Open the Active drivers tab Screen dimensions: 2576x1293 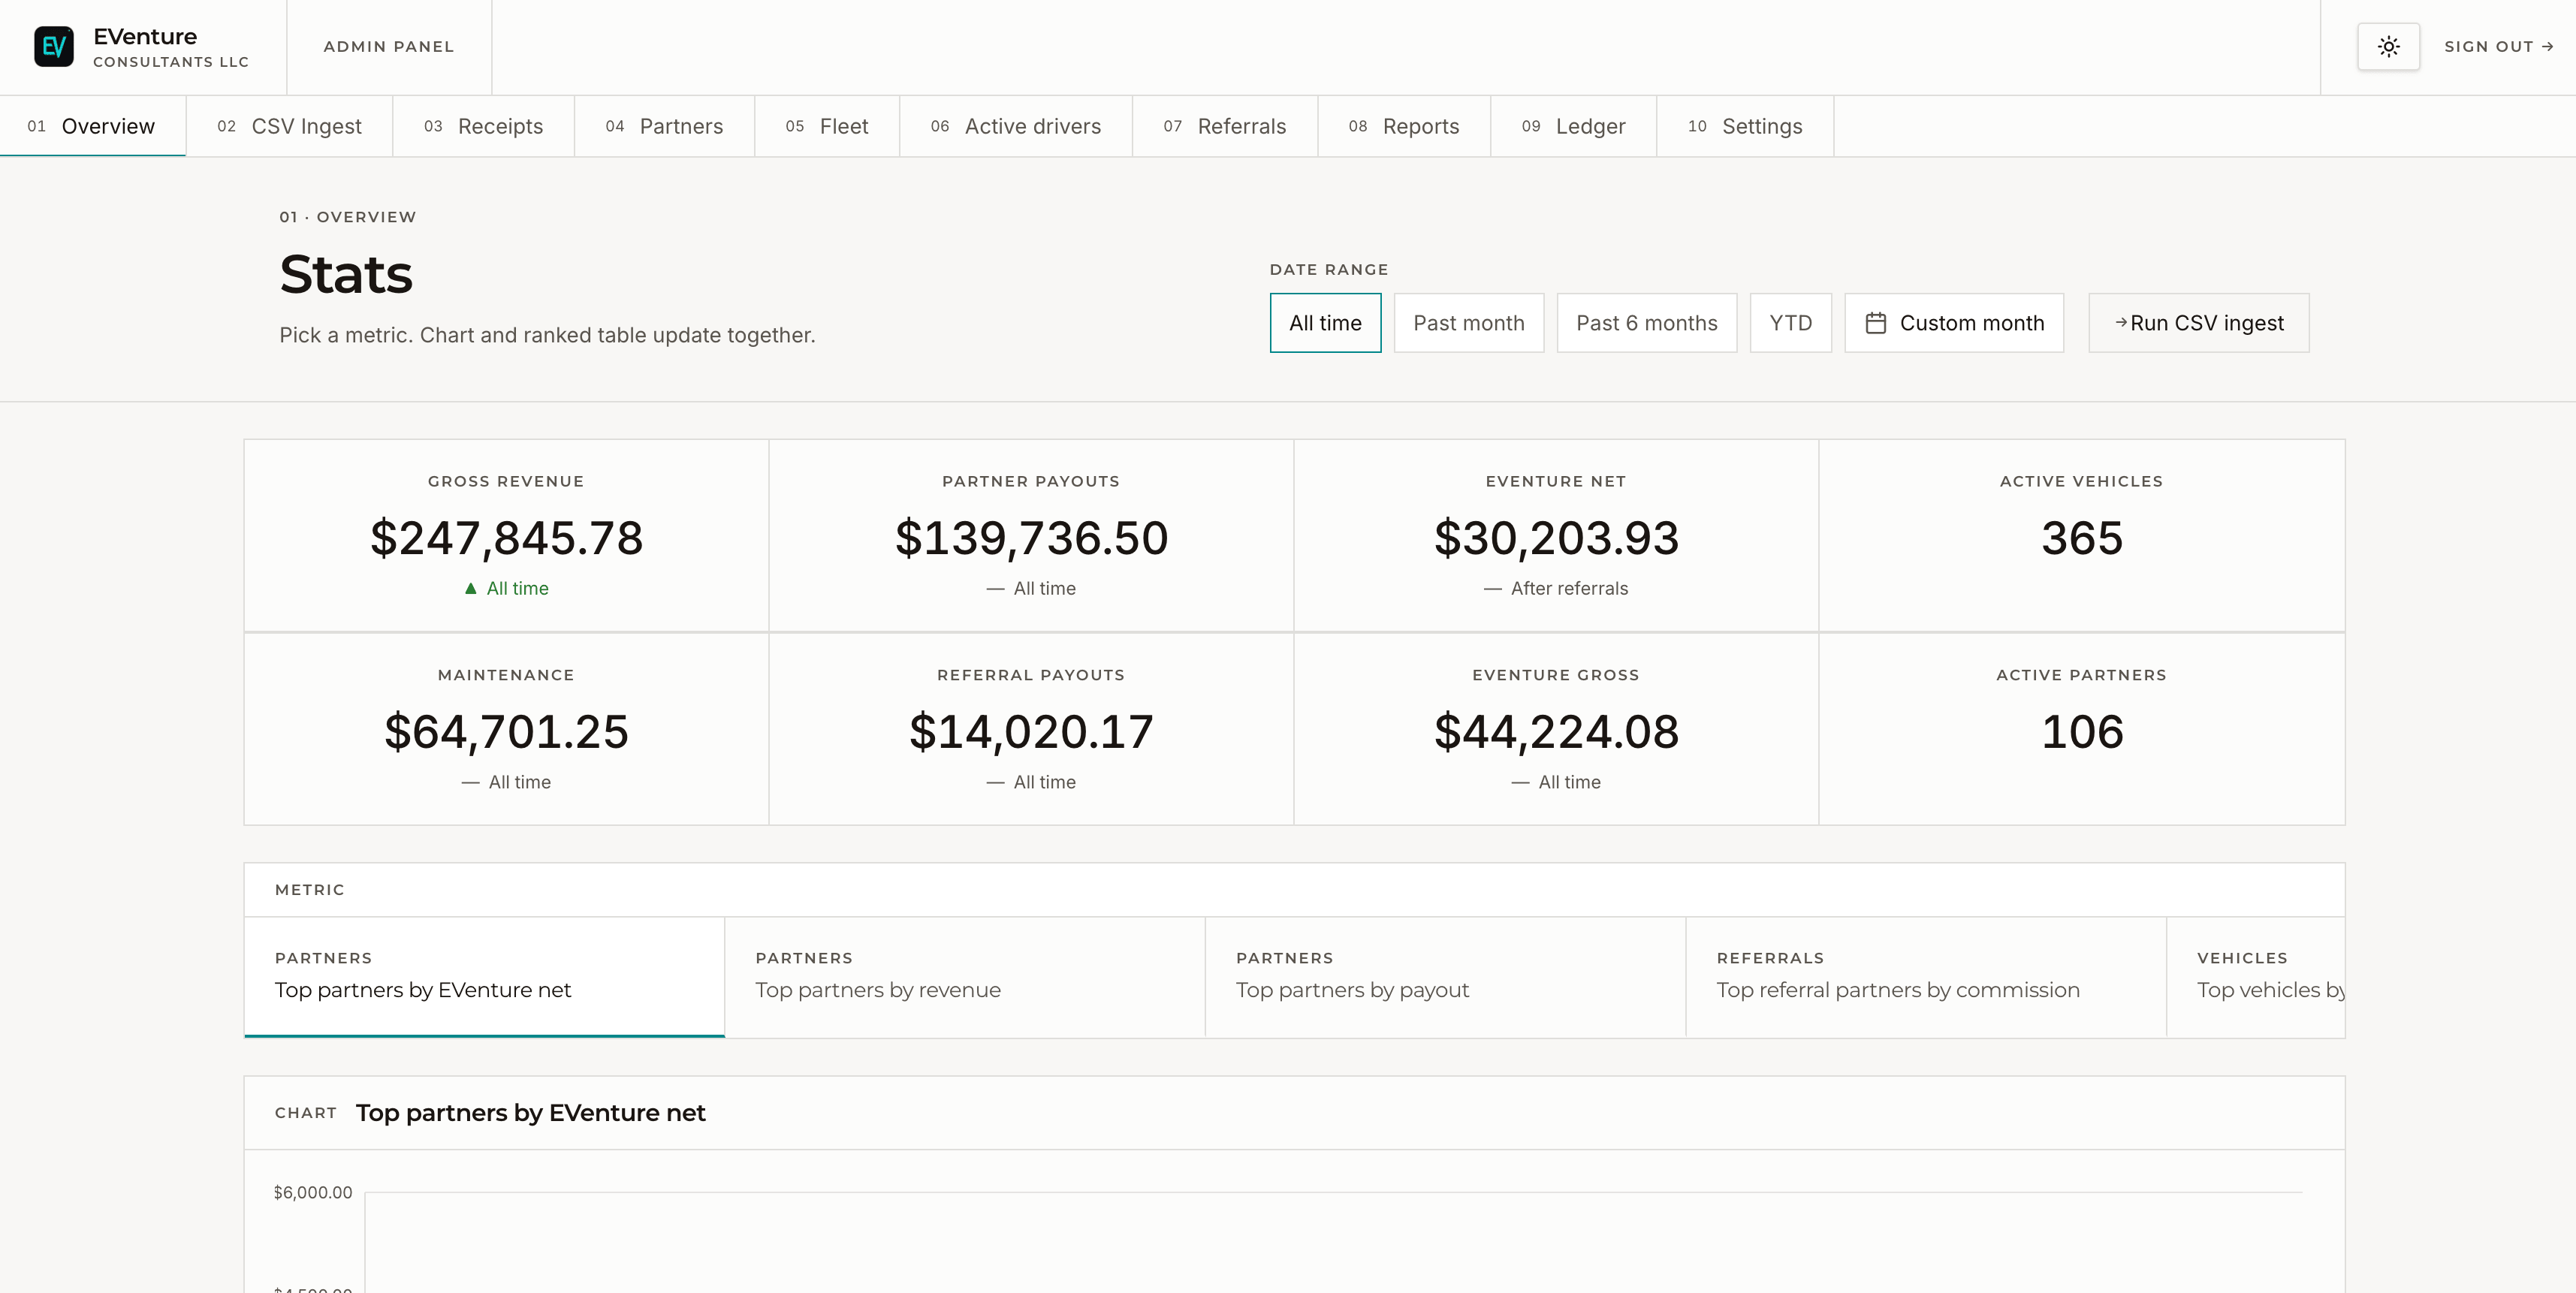[x=1015, y=126]
